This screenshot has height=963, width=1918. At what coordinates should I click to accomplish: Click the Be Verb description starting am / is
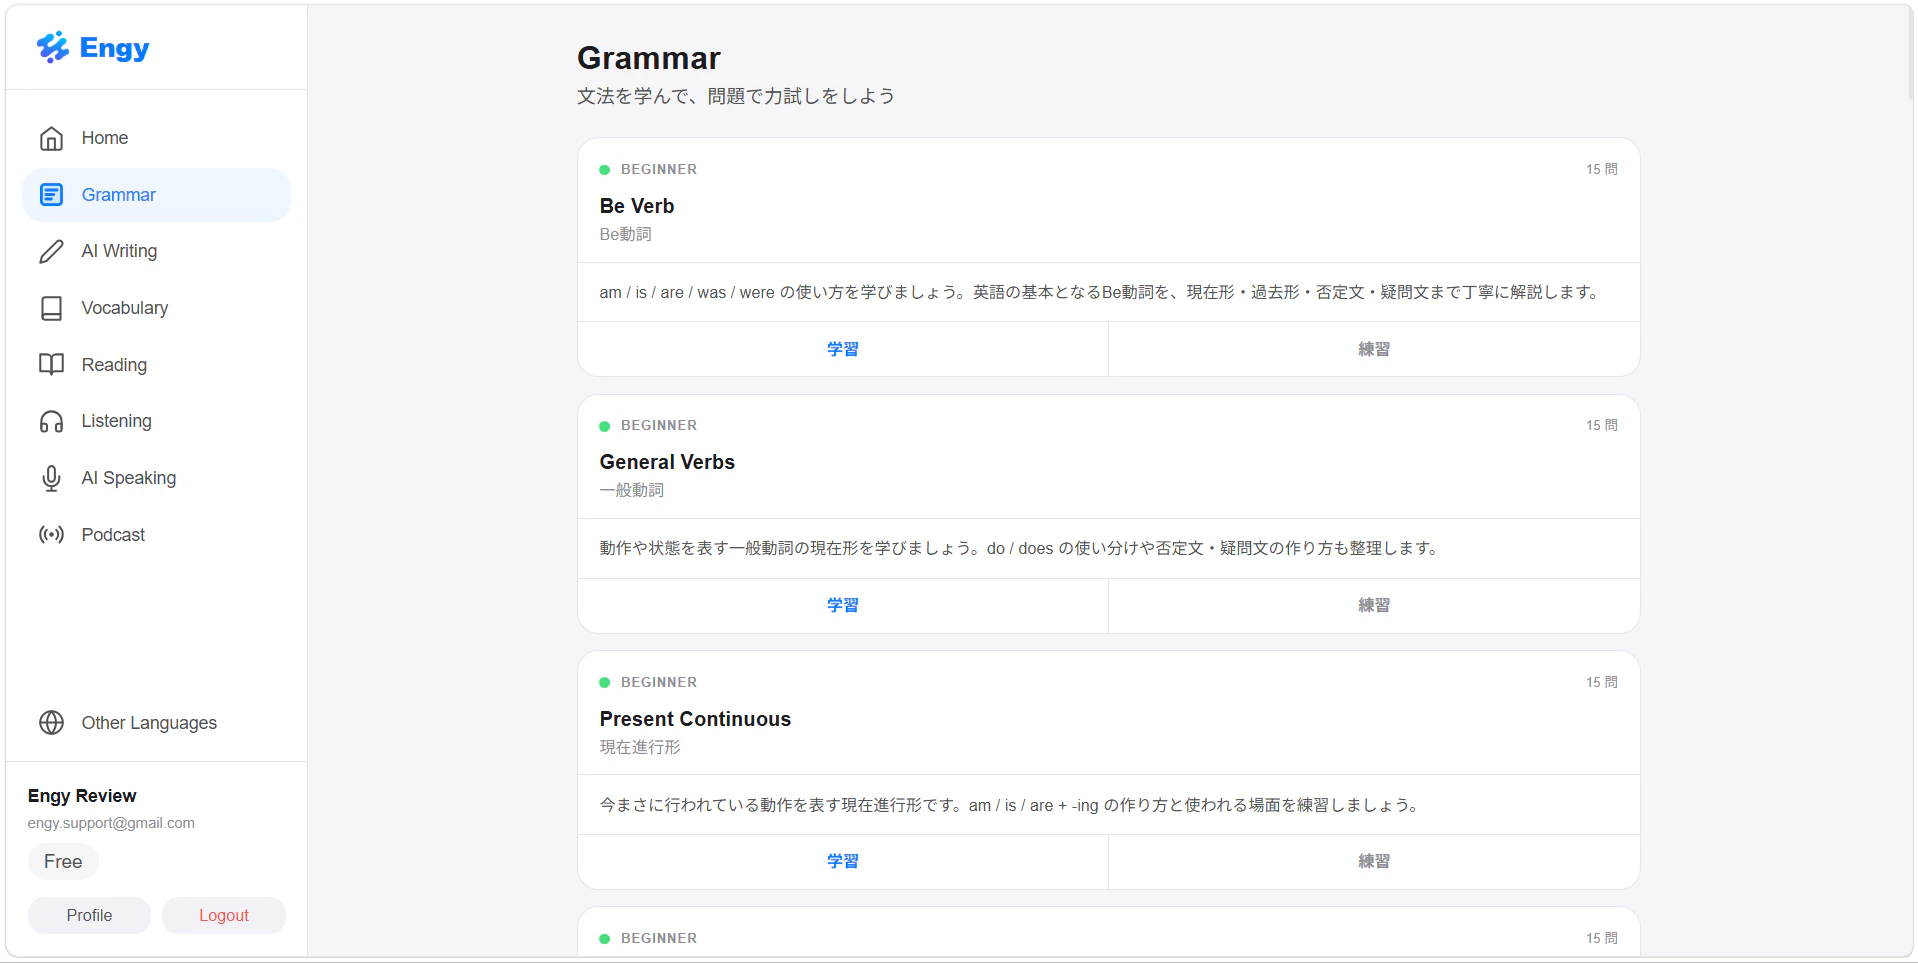pos(1101,292)
